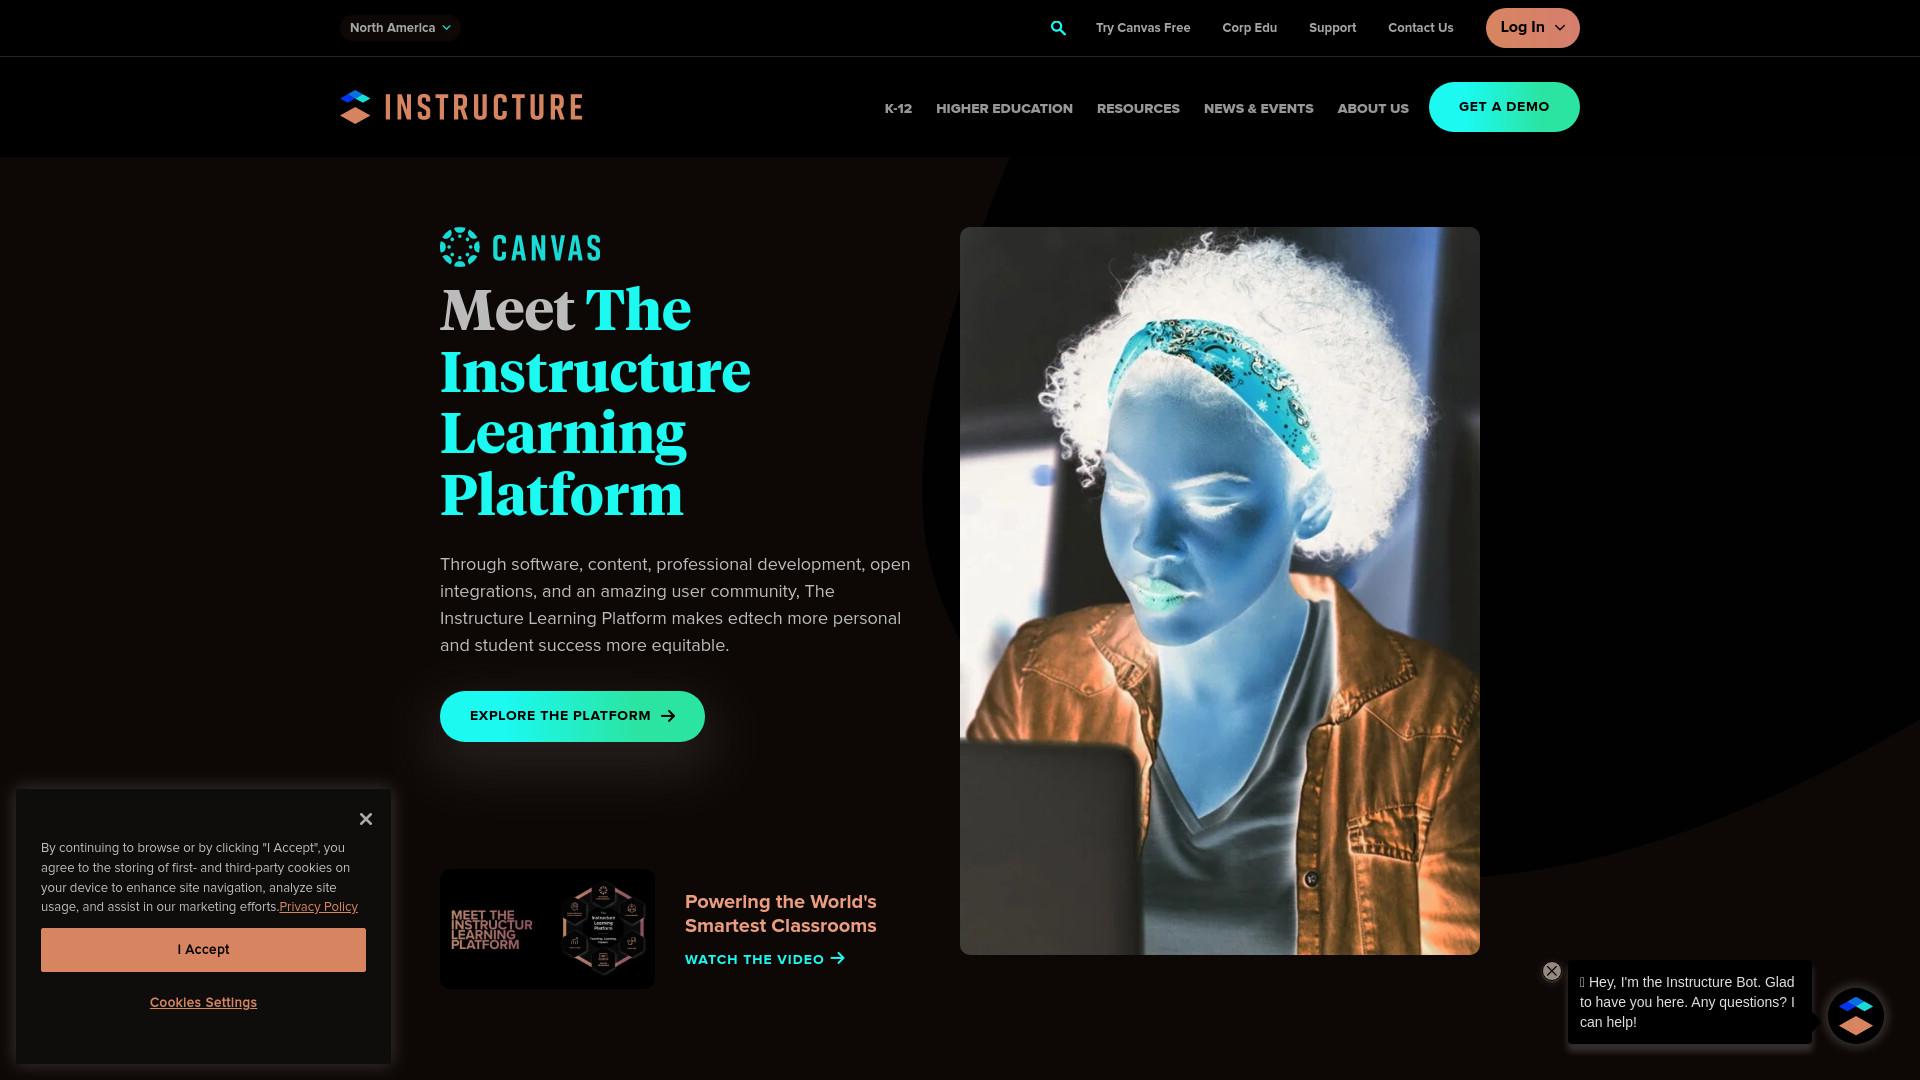Image resolution: width=1920 pixels, height=1080 pixels.
Task: Open the search magnifier icon
Action: click(x=1058, y=28)
